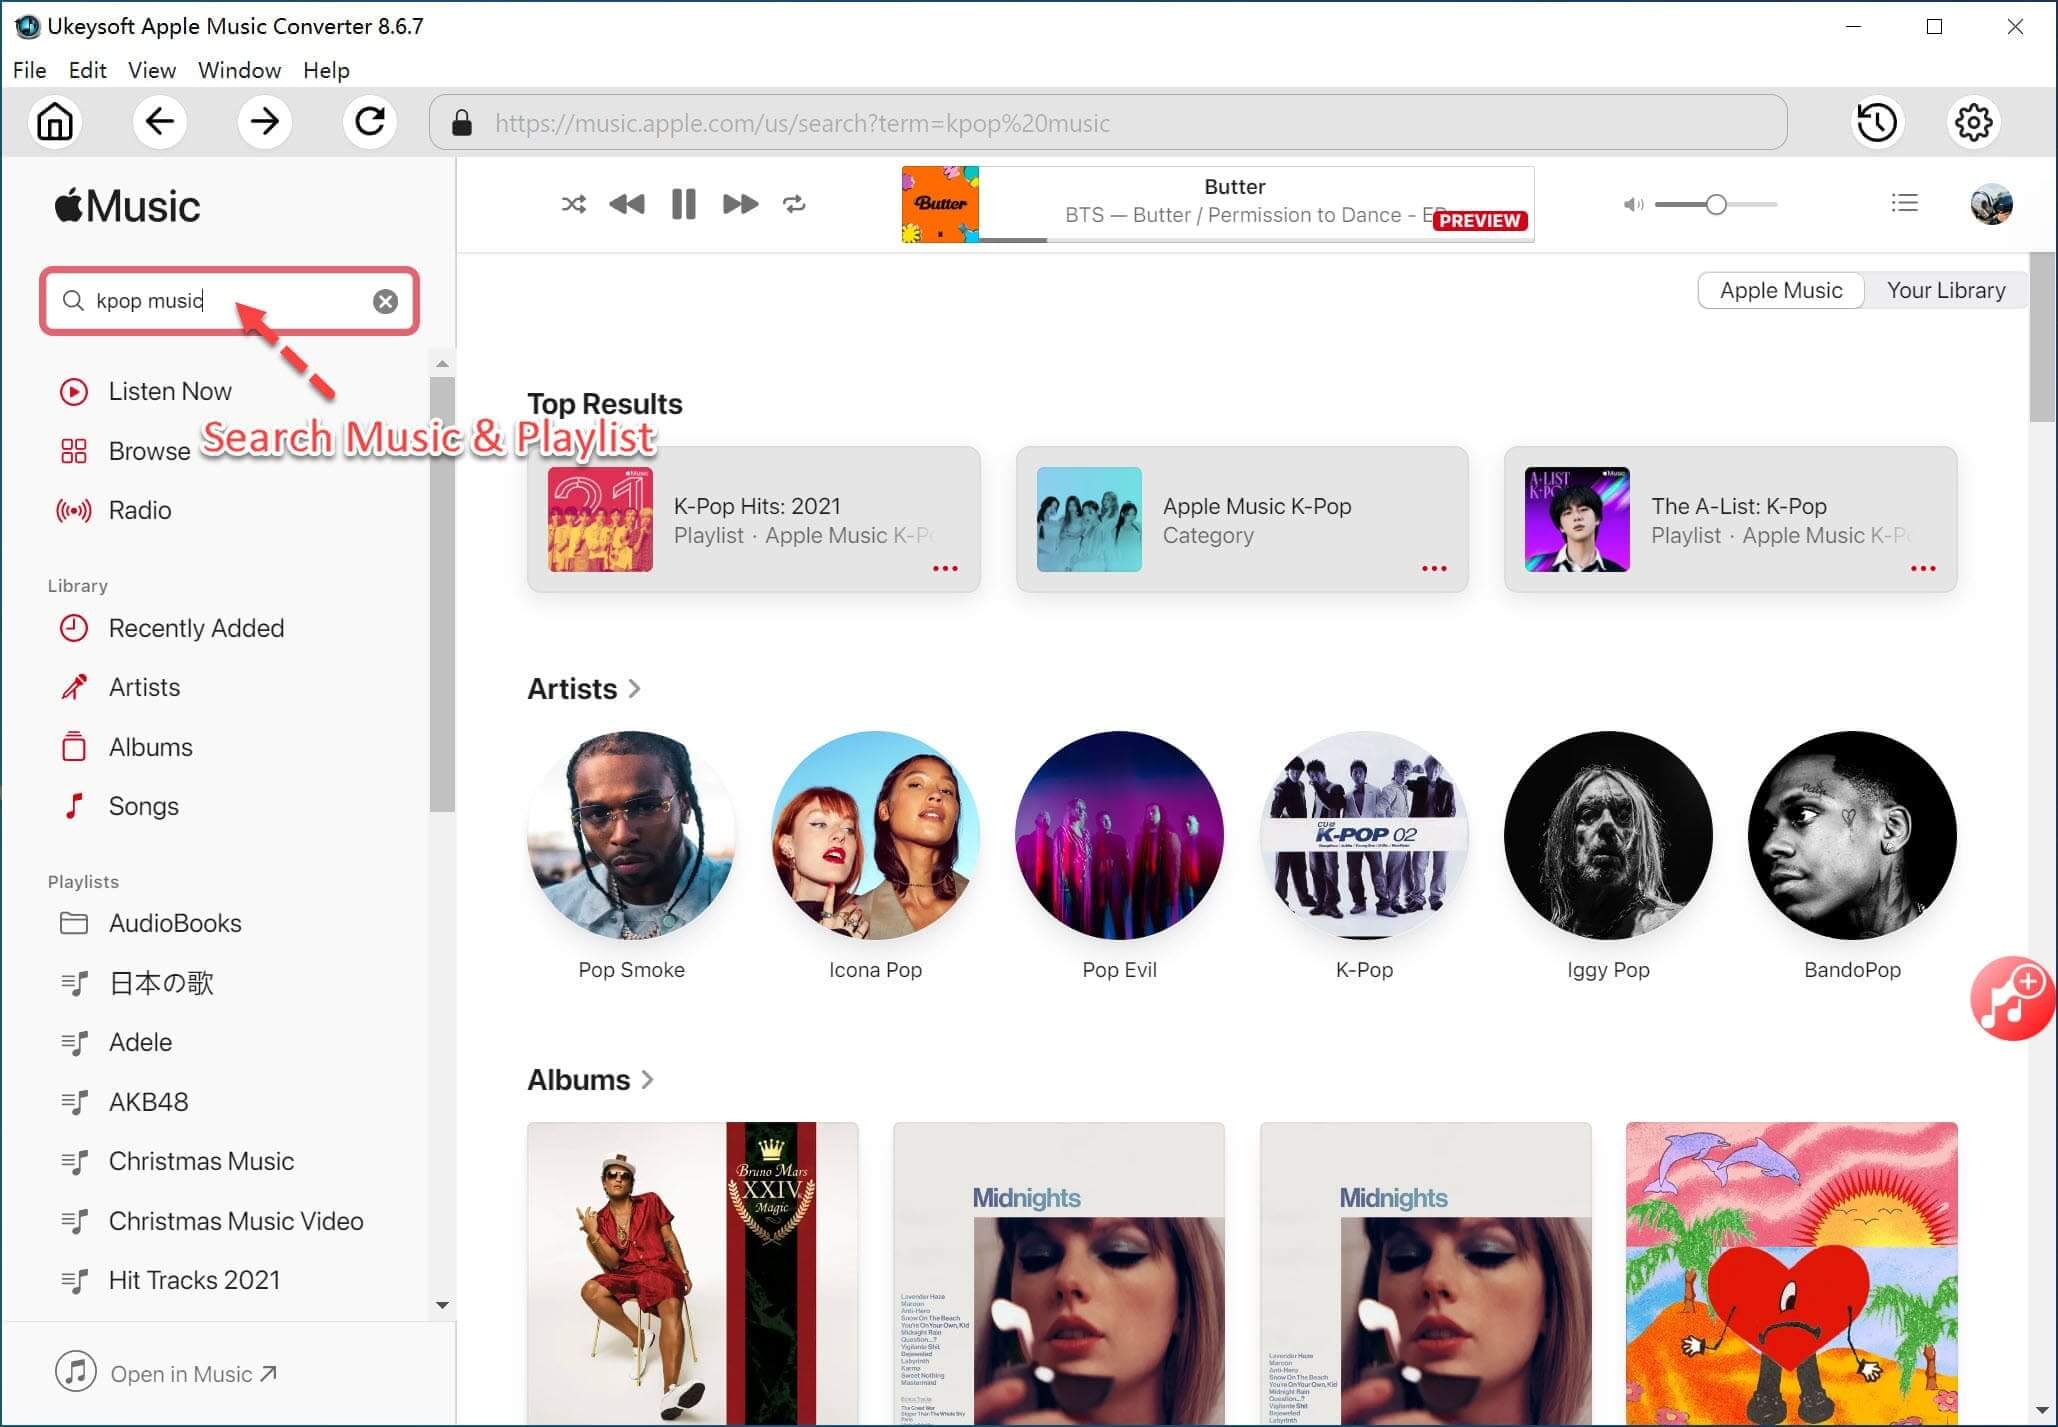Click the settings gear icon
The image size is (2058, 1427).
1972,123
